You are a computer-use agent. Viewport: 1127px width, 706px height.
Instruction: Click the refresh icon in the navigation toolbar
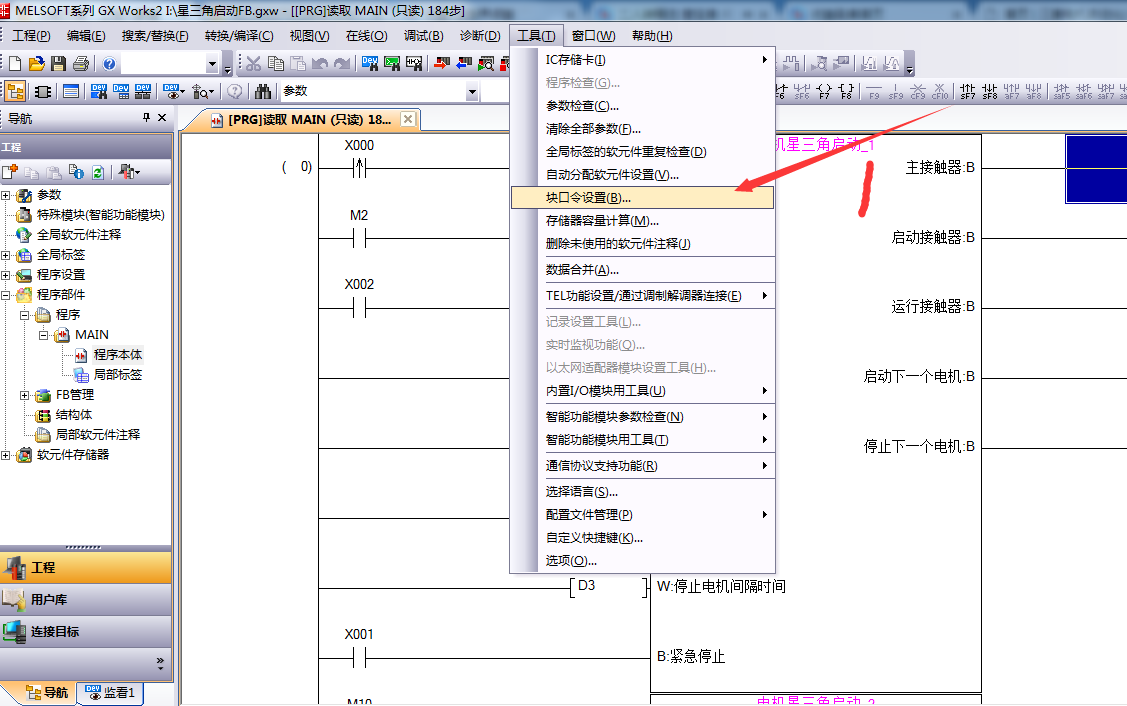tap(97, 173)
